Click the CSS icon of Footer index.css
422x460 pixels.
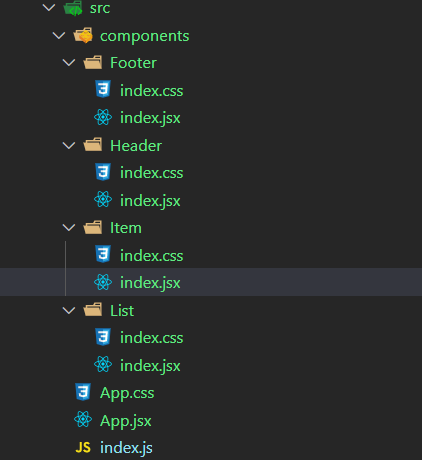tap(103, 89)
